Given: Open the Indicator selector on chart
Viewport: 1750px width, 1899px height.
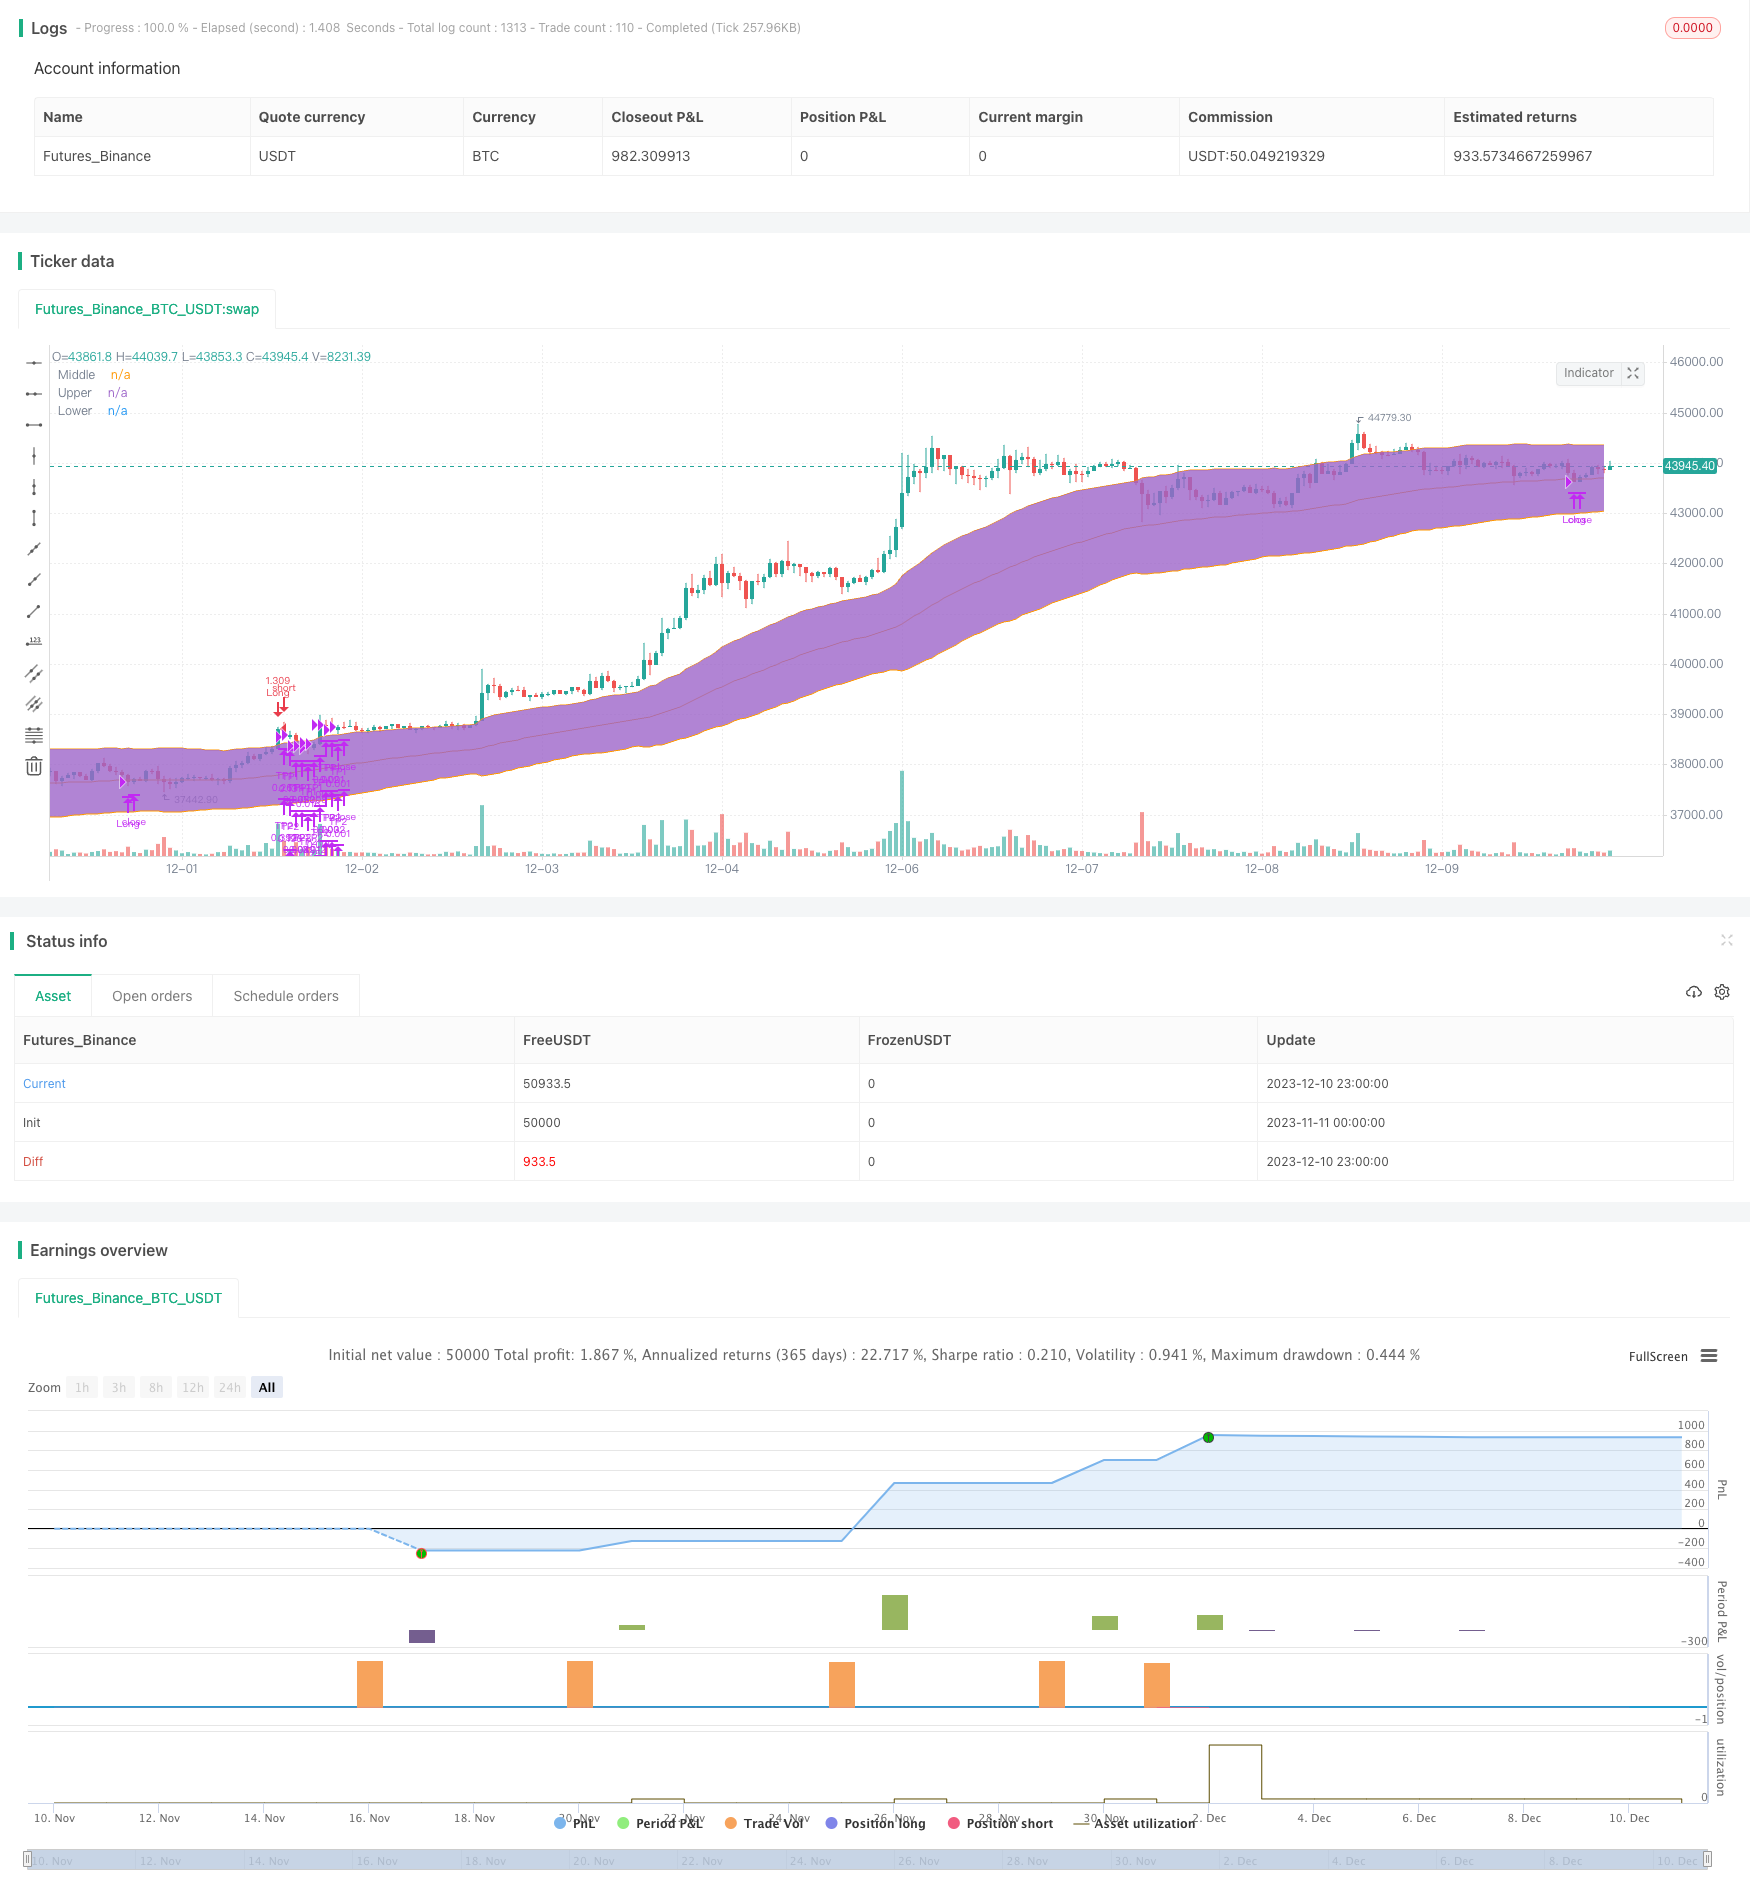Looking at the screenshot, I should (x=1588, y=373).
